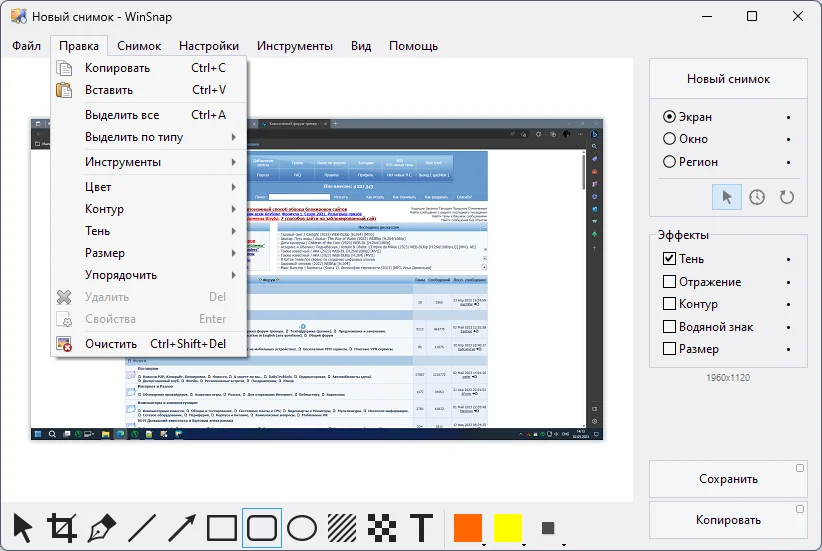Choose Очистить from the Правка menu

click(149, 344)
